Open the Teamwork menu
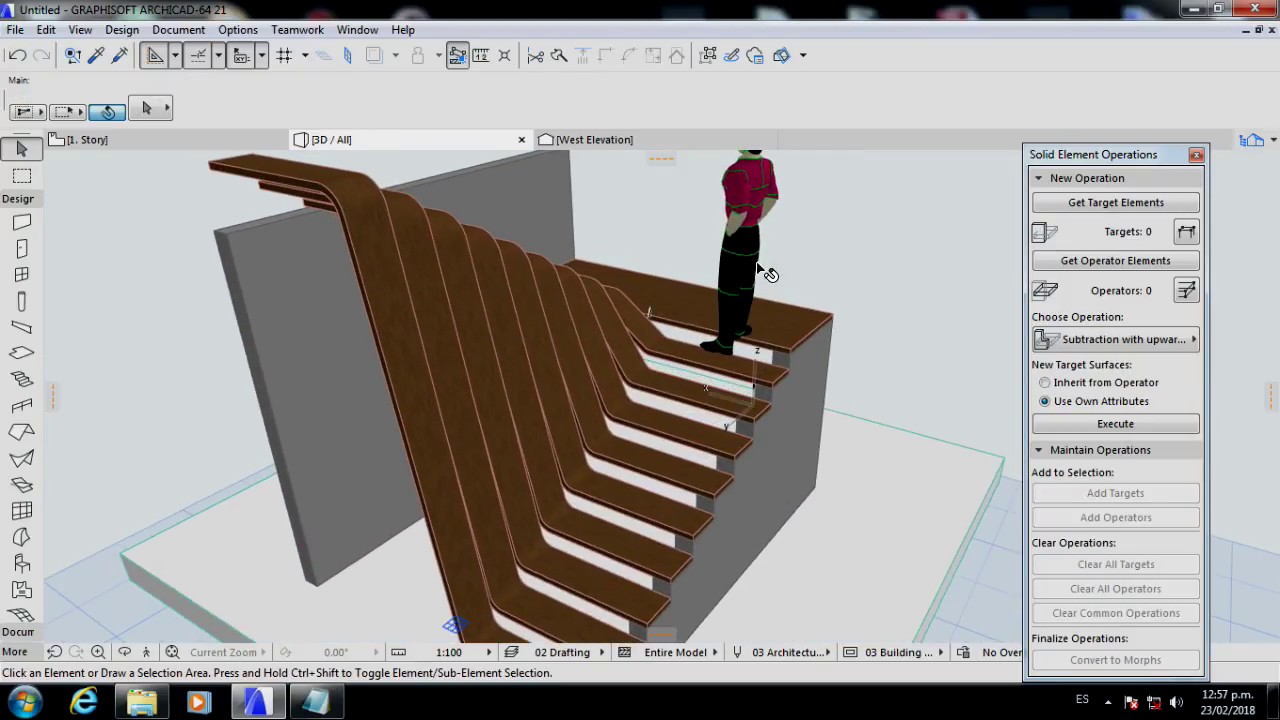This screenshot has width=1280, height=720. point(297,30)
